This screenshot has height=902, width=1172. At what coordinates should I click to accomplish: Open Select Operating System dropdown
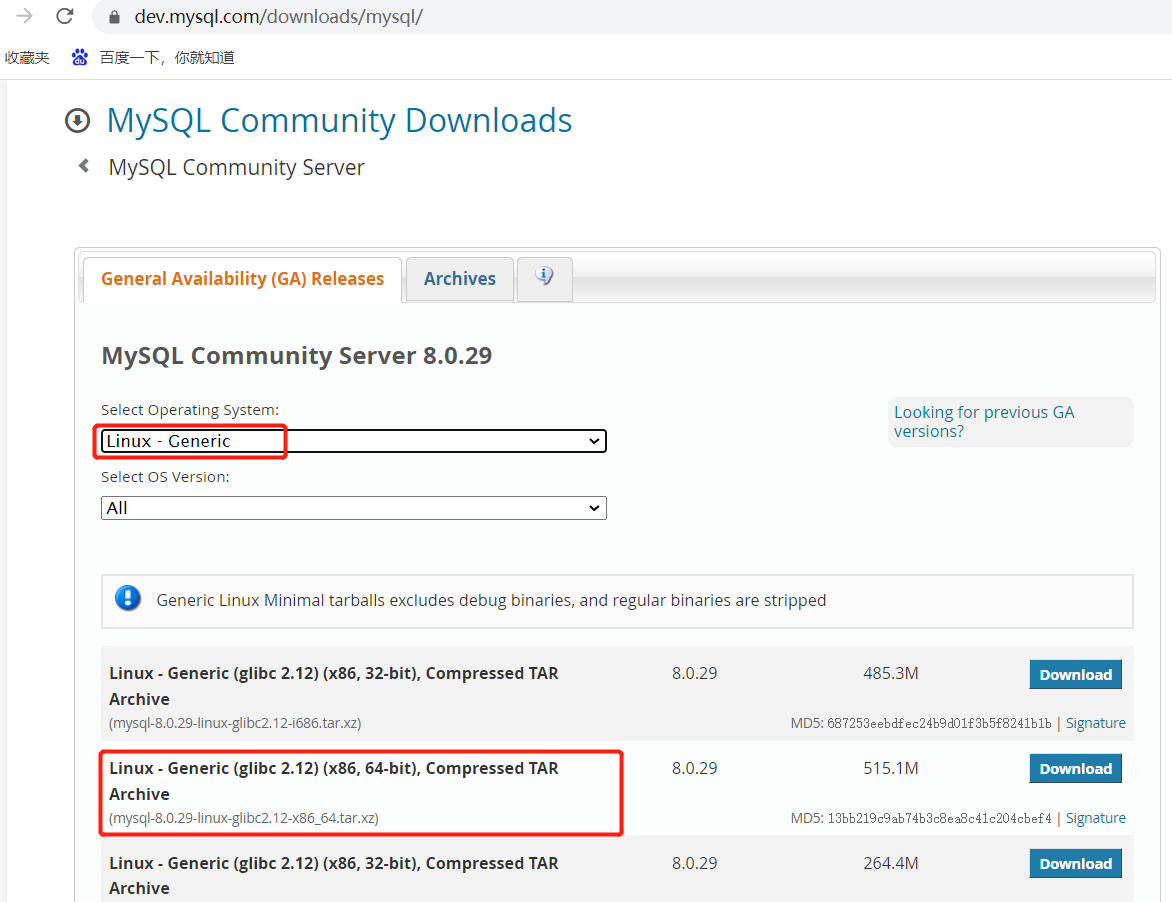(354, 441)
